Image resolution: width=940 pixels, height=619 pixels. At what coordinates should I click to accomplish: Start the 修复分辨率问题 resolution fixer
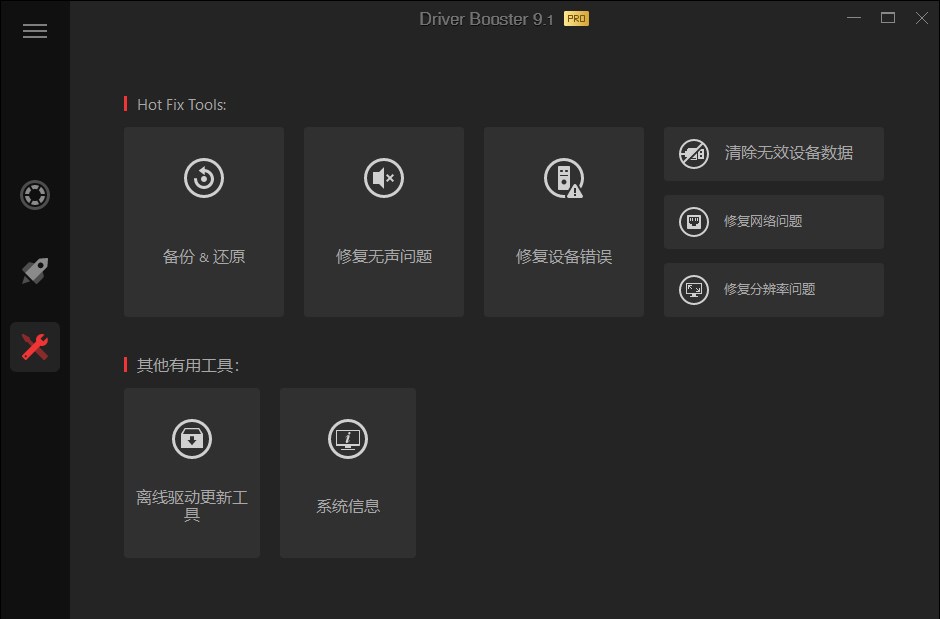point(773,290)
